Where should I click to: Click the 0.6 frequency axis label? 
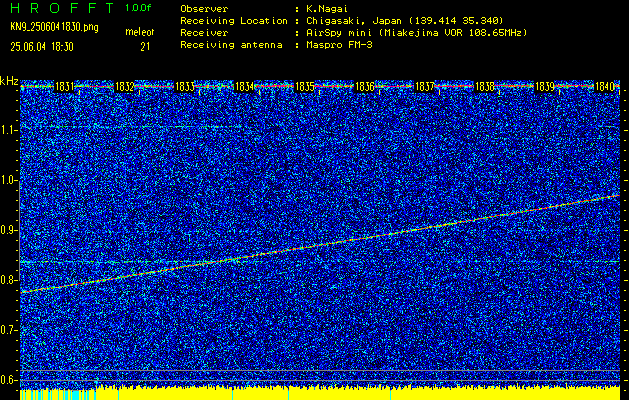[8, 380]
